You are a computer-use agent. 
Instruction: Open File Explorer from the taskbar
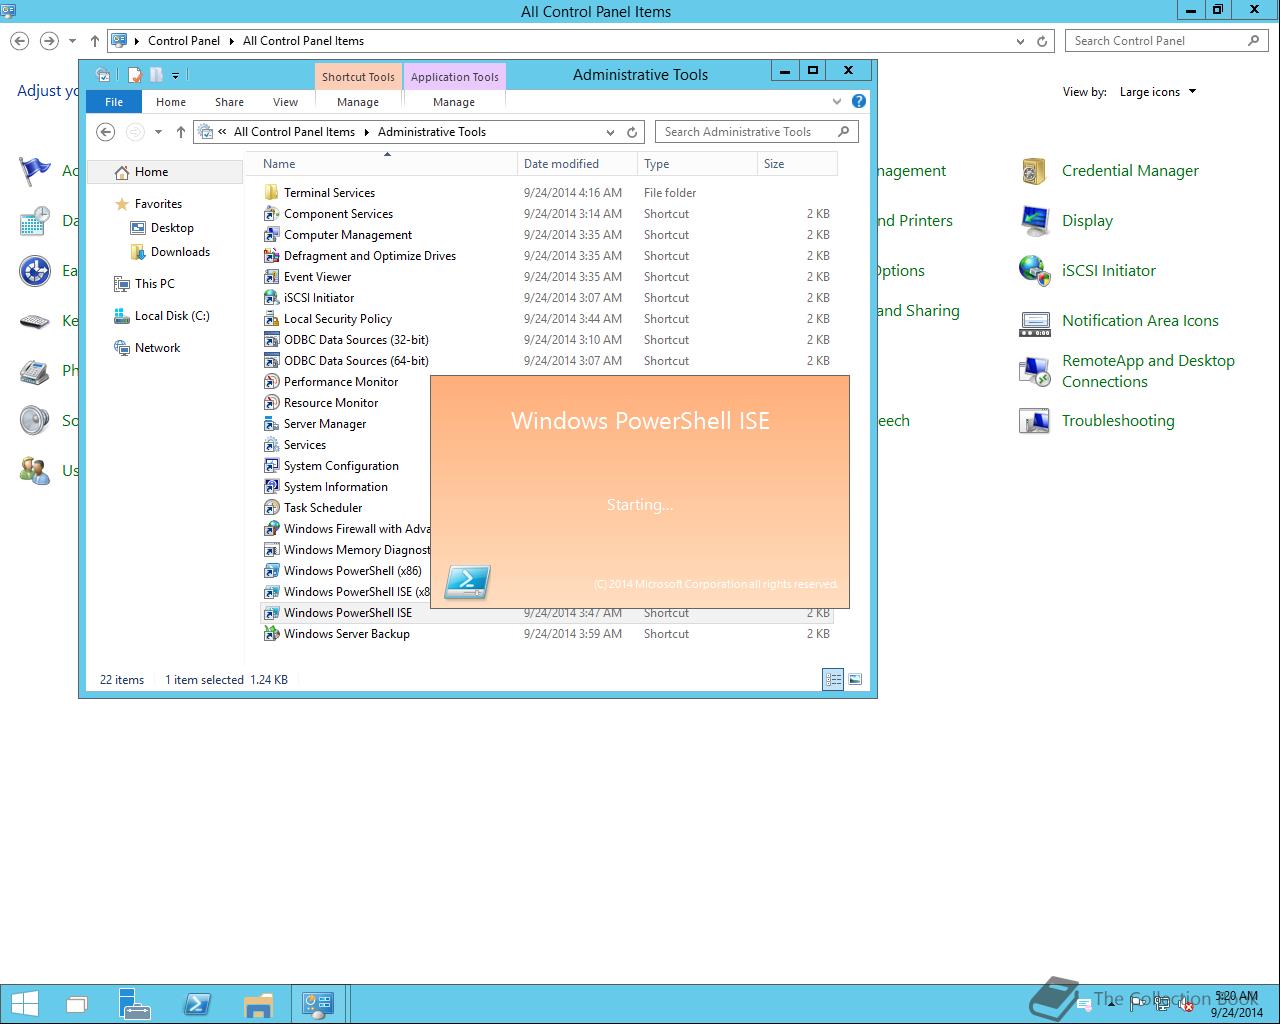pos(258,1004)
